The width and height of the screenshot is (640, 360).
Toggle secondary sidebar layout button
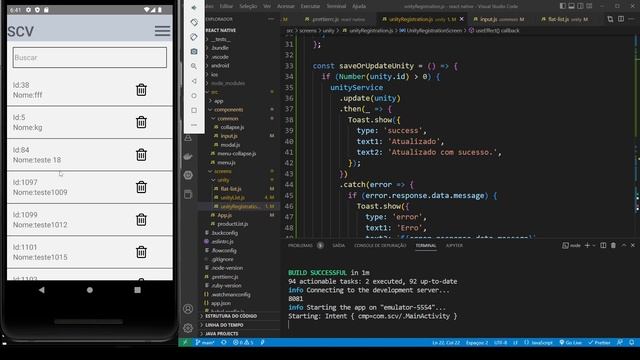580,6
